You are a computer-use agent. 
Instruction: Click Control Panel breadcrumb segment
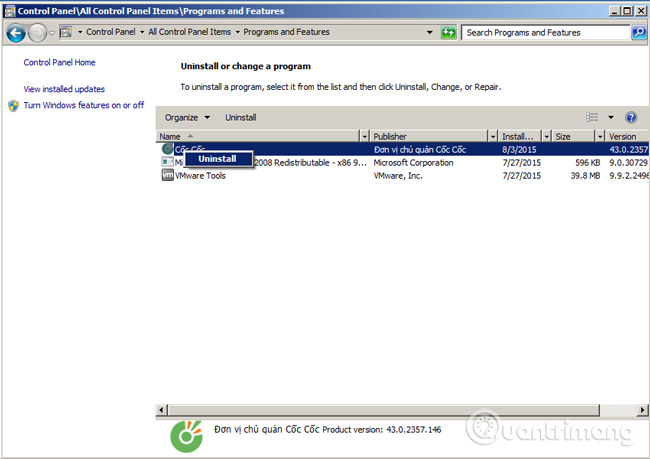[x=111, y=32]
